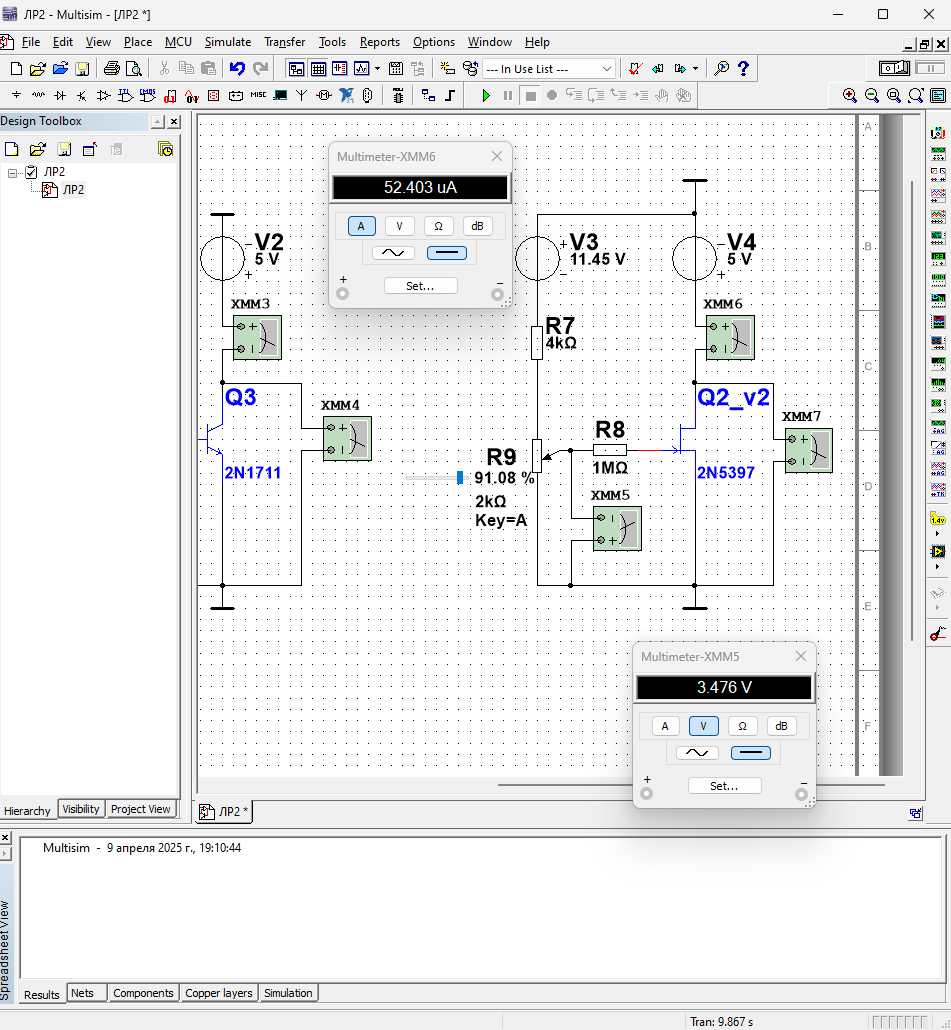Click the Zoom Out magnifier
This screenshot has width=951, height=1030.
[x=872, y=96]
